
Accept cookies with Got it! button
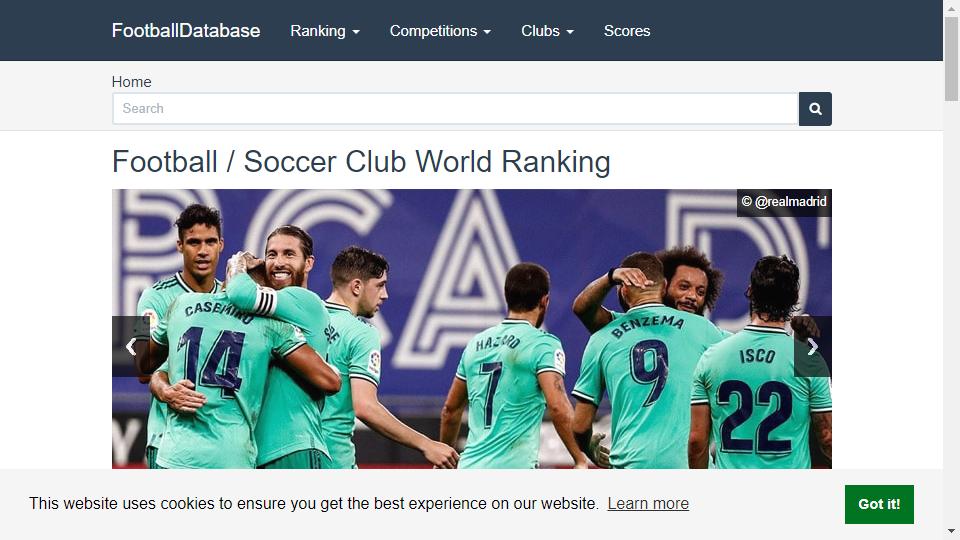click(879, 504)
